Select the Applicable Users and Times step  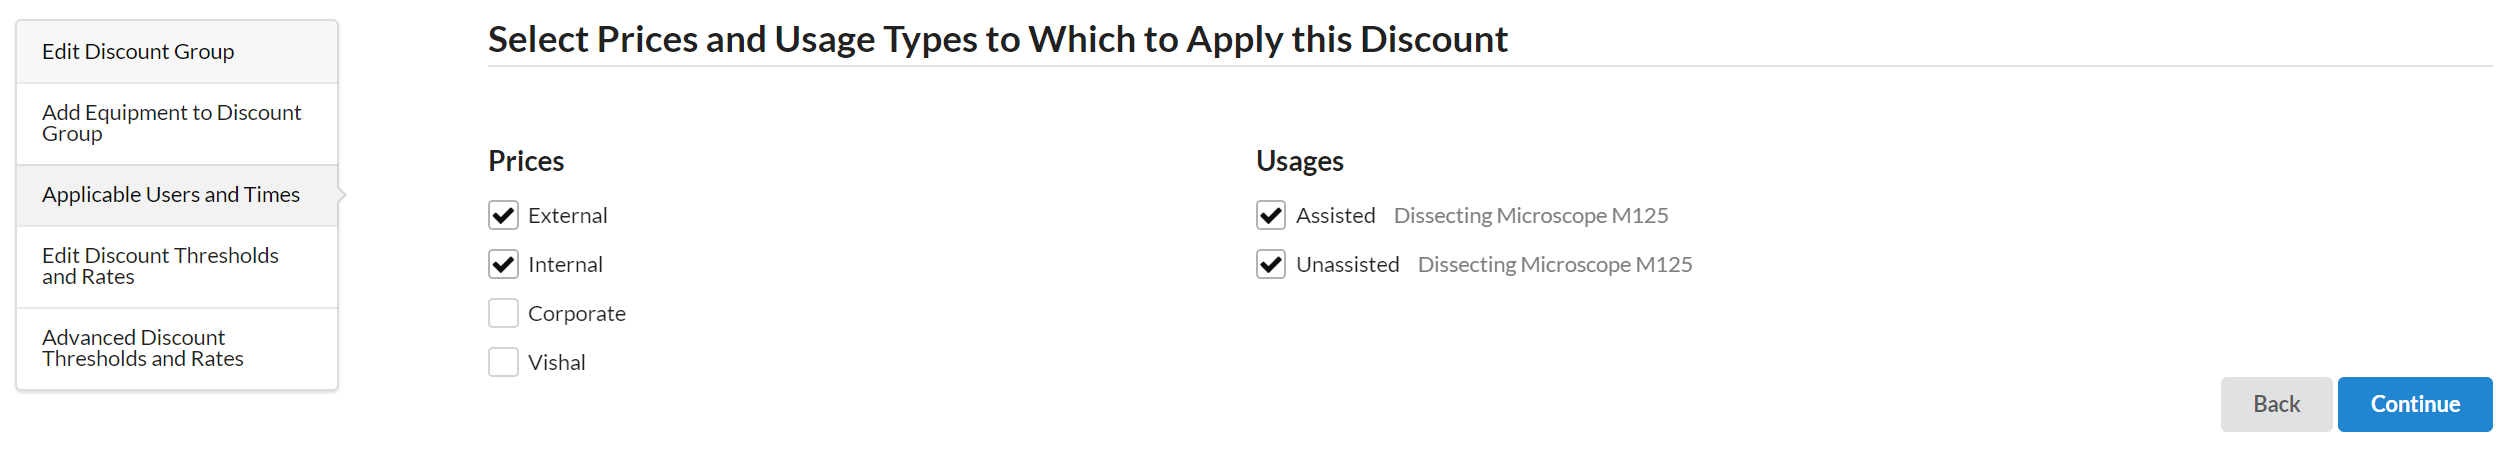(171, 195)
